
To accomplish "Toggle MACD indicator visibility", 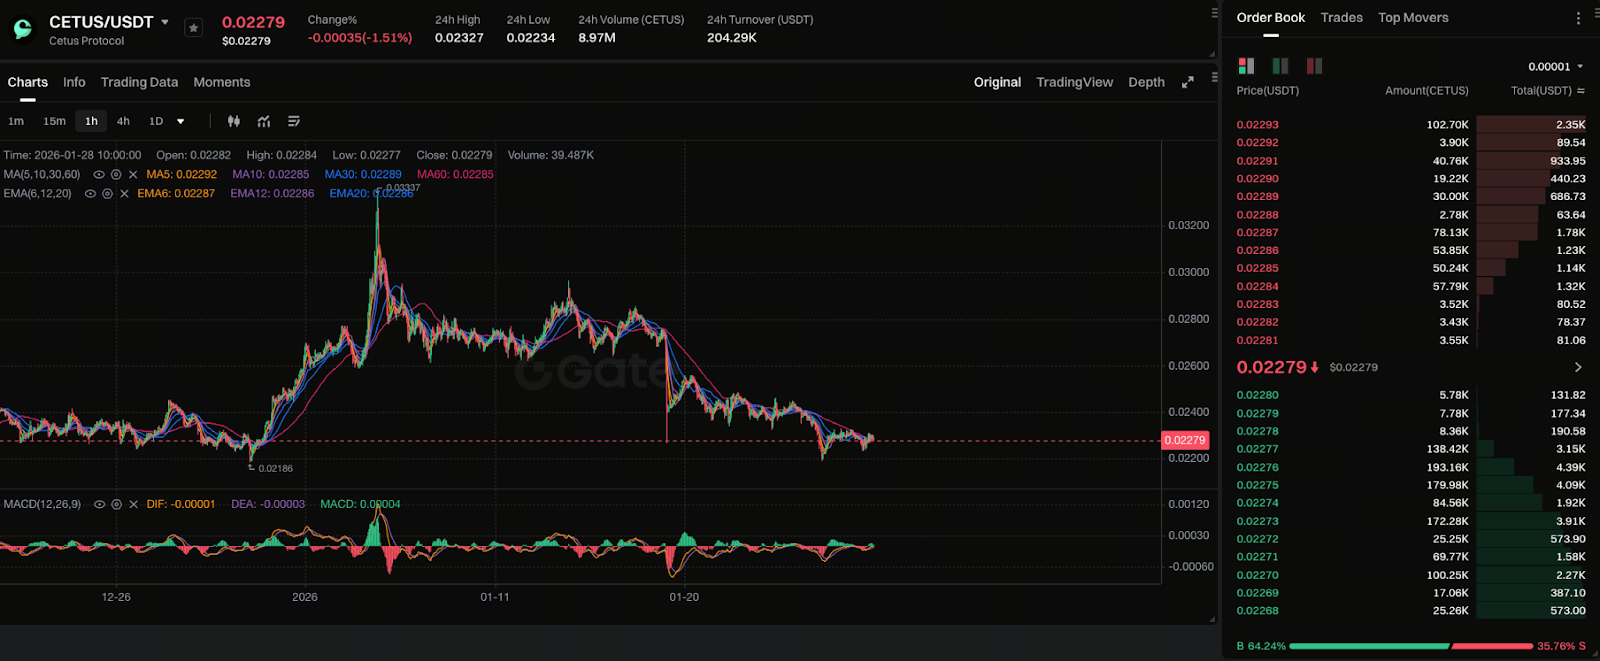I will (99, 505).
